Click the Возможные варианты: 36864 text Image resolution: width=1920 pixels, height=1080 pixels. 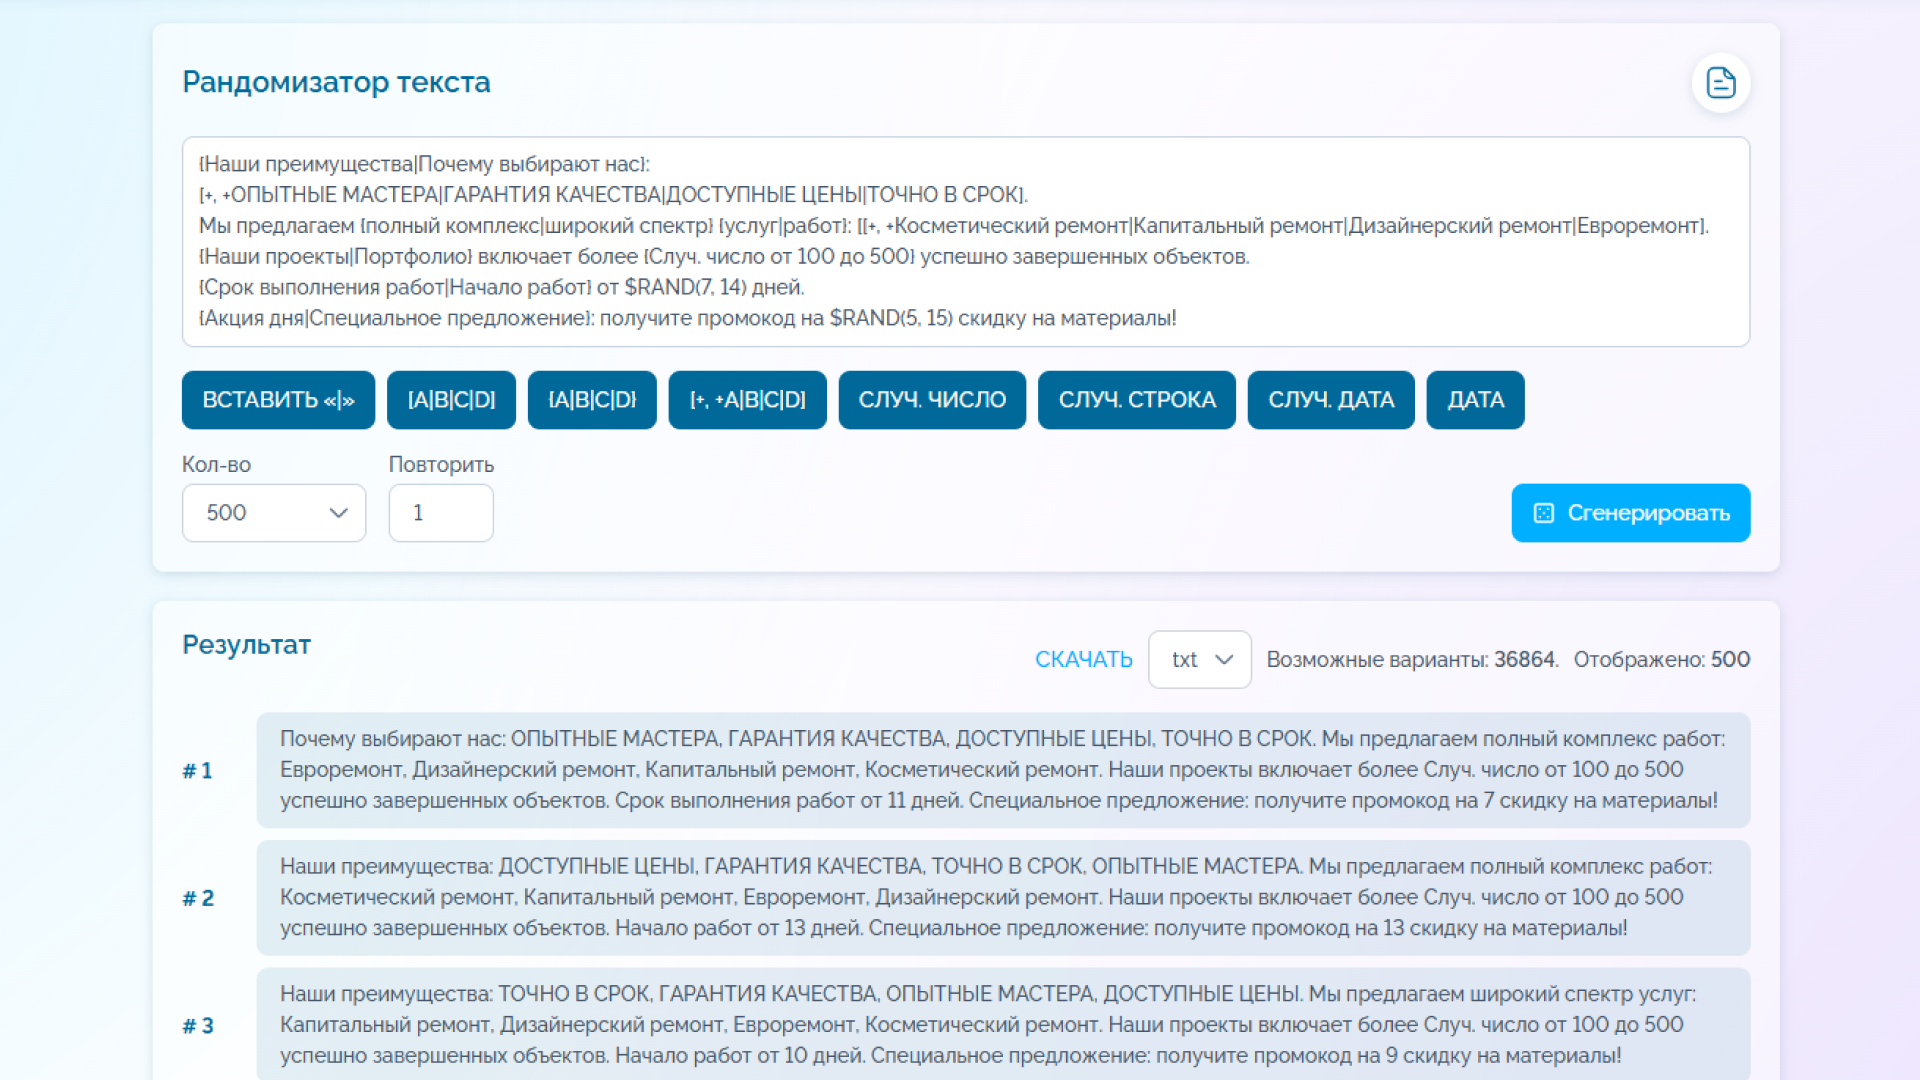[x=1412, y=659]
